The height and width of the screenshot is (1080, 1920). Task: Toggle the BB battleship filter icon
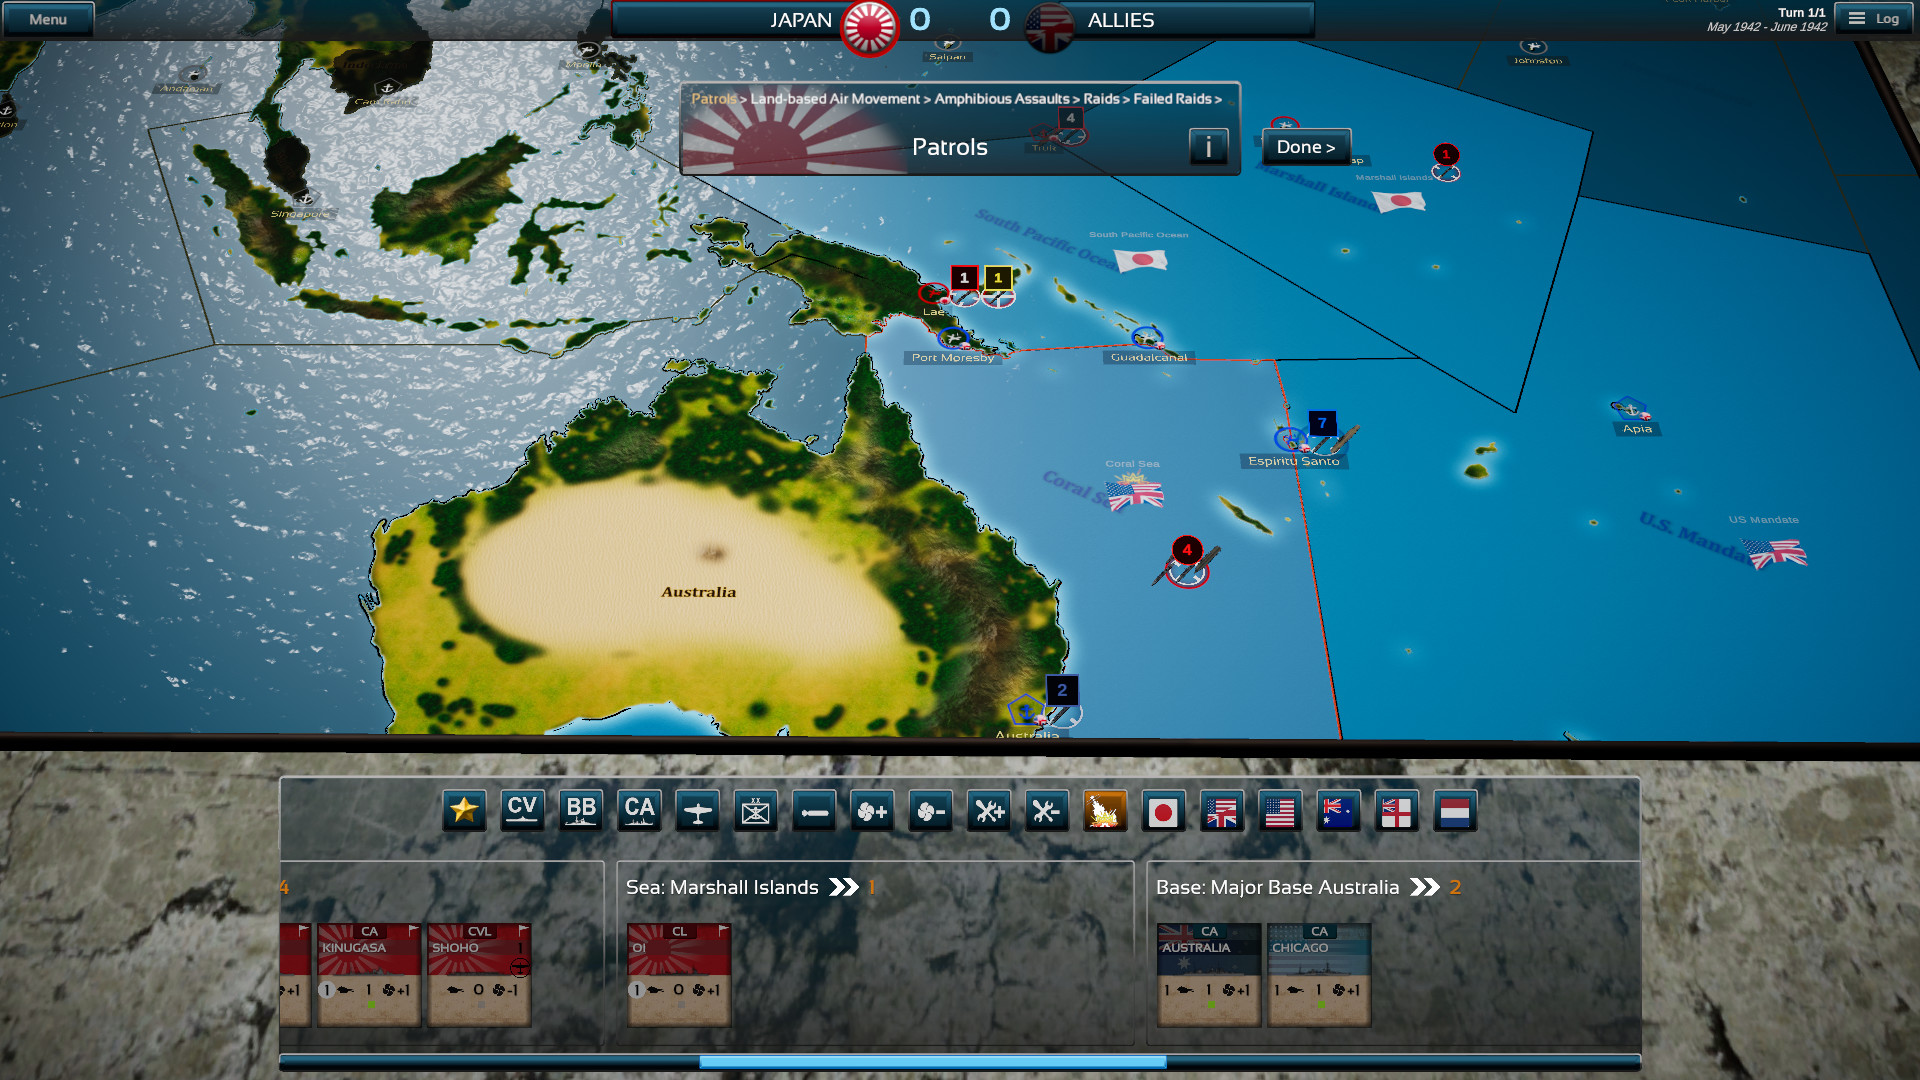(x=581, y=811)
